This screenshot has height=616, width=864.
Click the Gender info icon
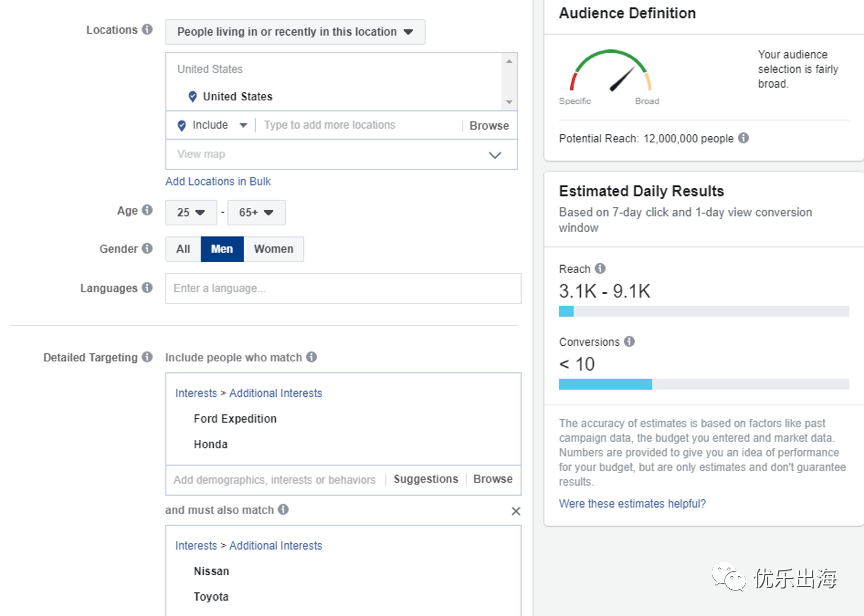click(147, 249)
